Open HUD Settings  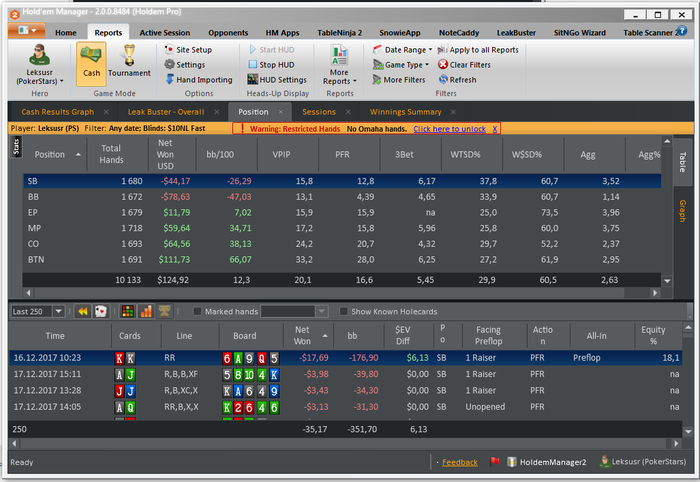pyautogui.click(x=277, y=79)
